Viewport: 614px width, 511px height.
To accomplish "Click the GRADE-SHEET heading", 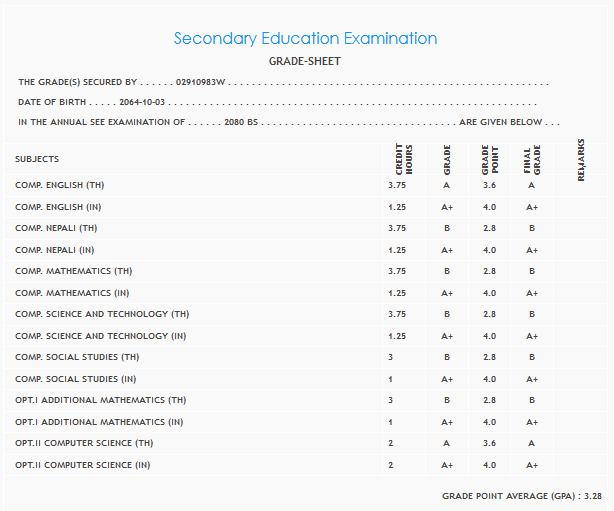I will [x=305, y=62].
